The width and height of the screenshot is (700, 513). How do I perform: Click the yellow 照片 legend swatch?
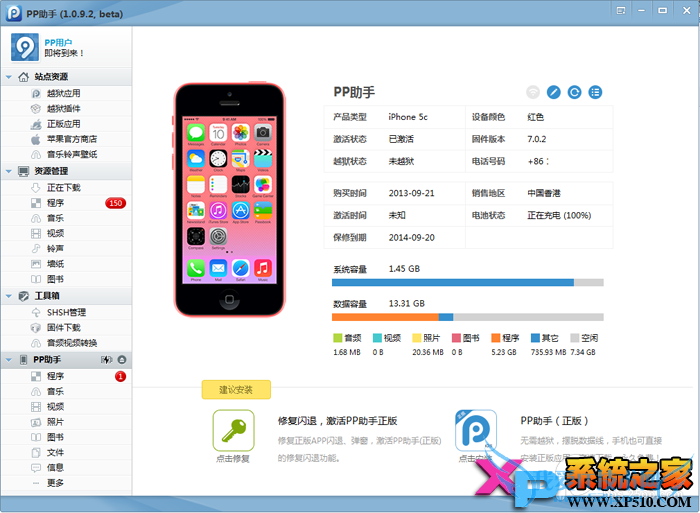pos(417,338)
